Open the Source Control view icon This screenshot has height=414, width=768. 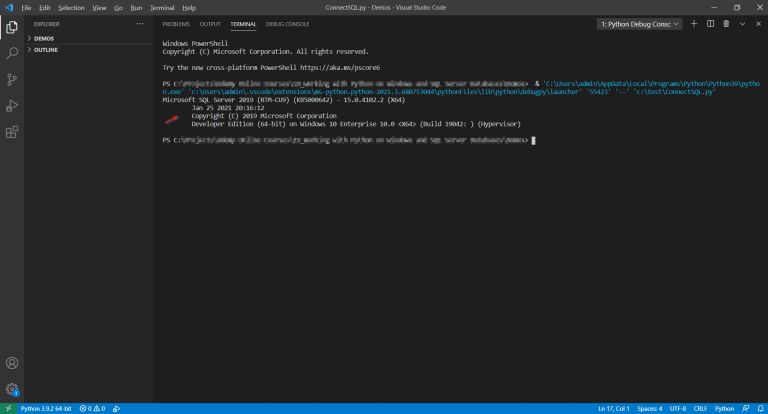[12, 79]
